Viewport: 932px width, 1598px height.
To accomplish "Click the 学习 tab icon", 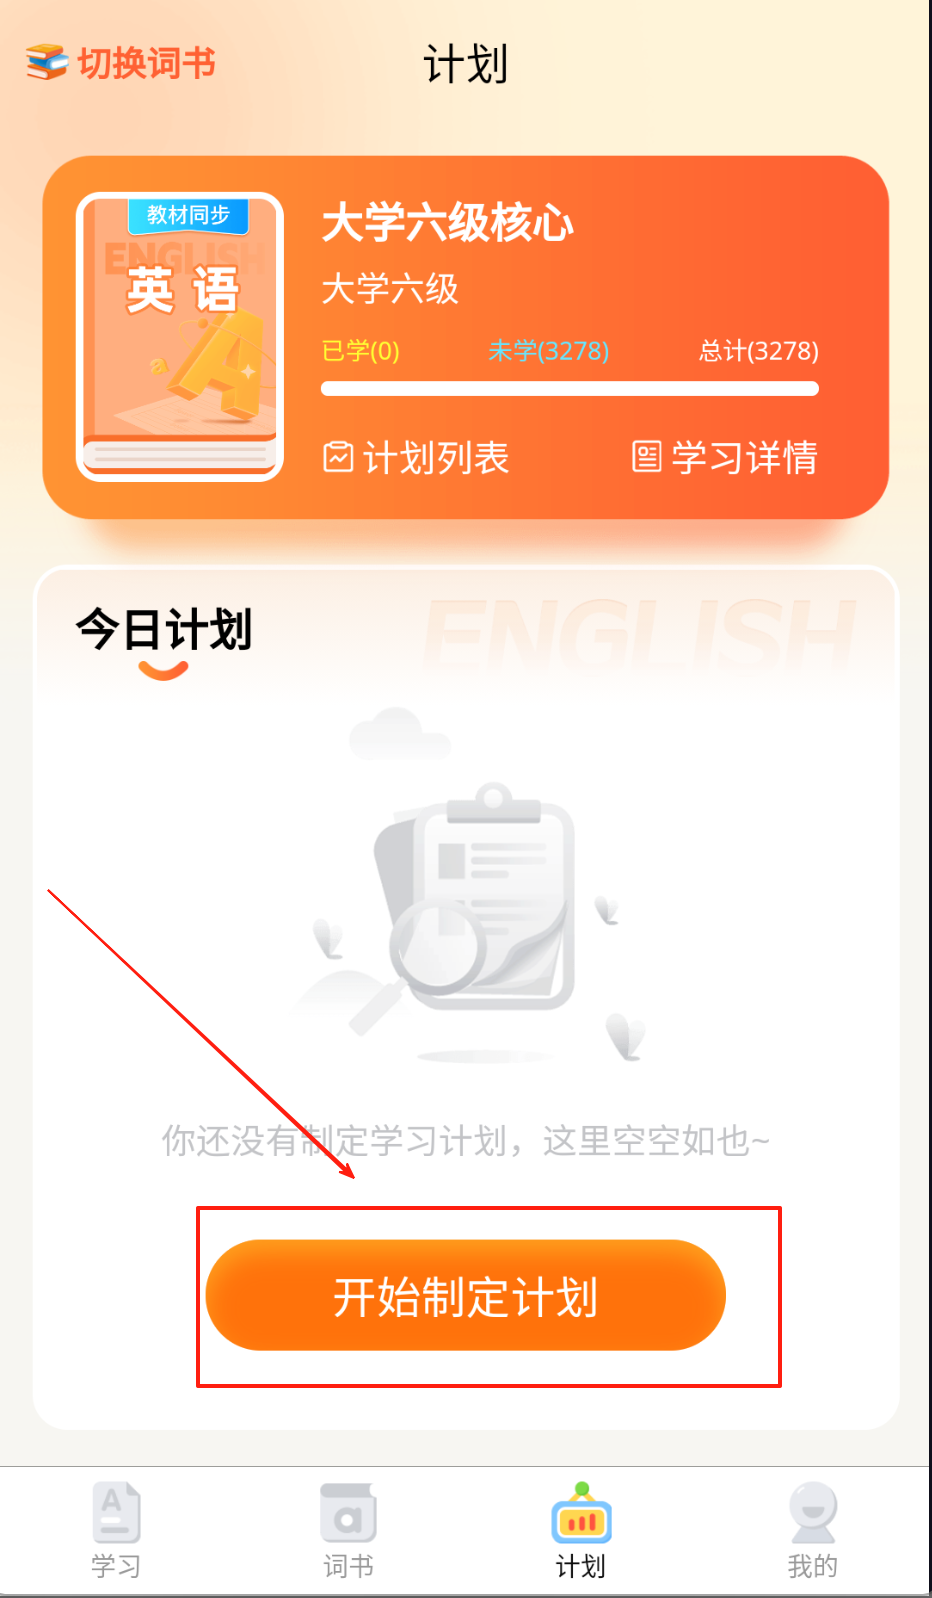I will click(x=116, y=1513).
